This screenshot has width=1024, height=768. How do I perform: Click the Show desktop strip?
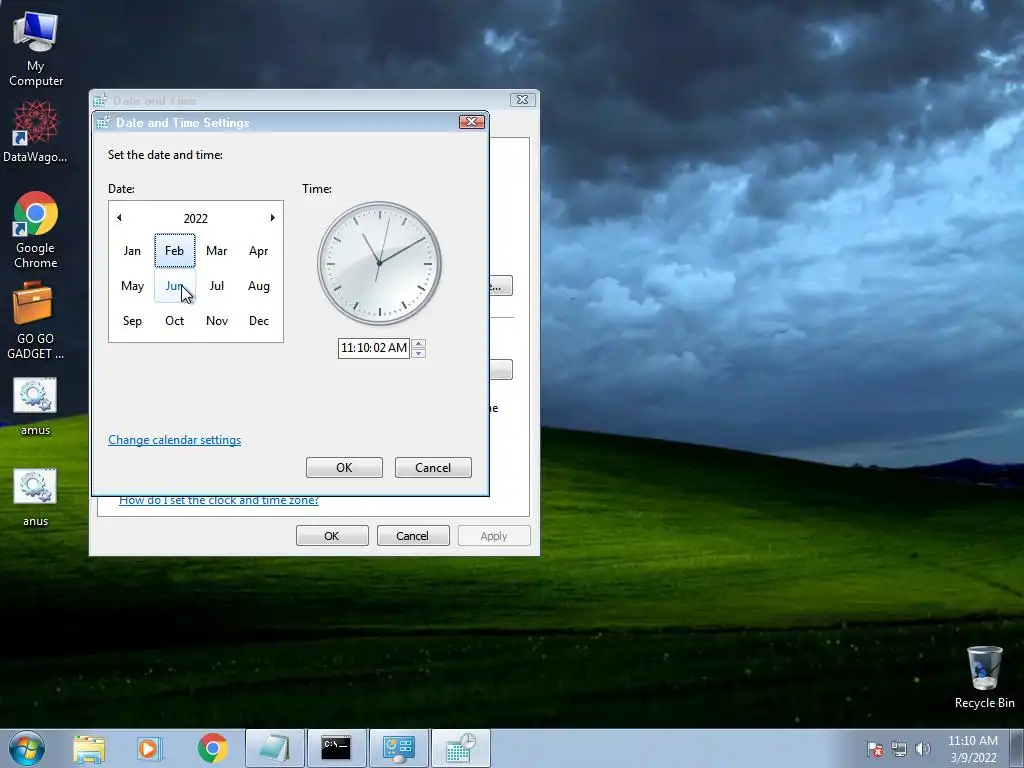(1017, 748)
